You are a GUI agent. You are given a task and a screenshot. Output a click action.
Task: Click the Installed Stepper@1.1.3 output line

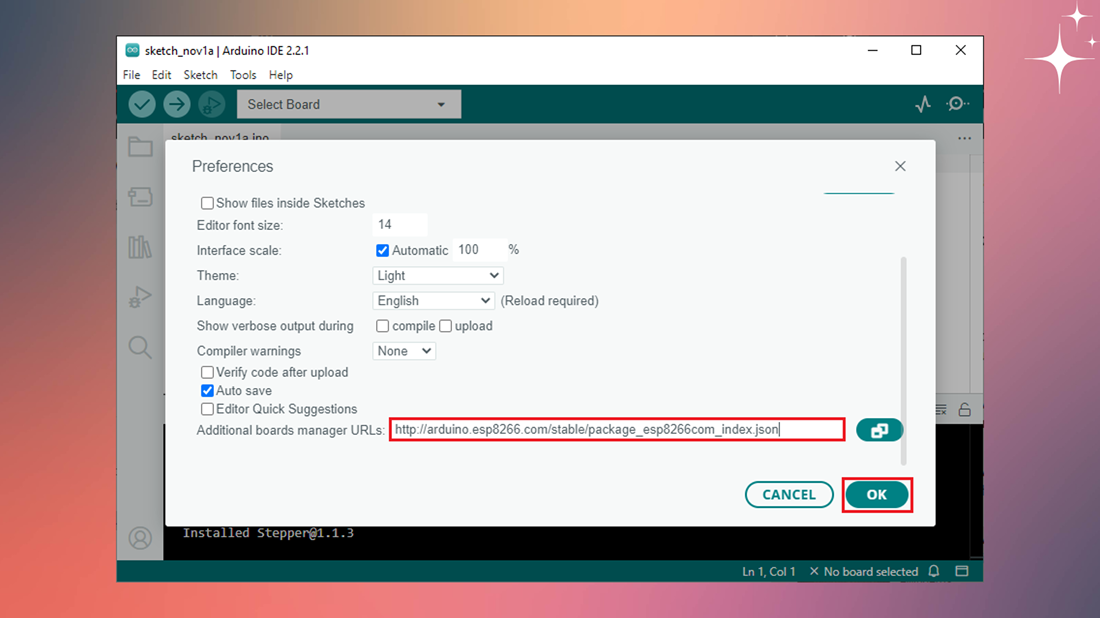(x=269, y=533)
